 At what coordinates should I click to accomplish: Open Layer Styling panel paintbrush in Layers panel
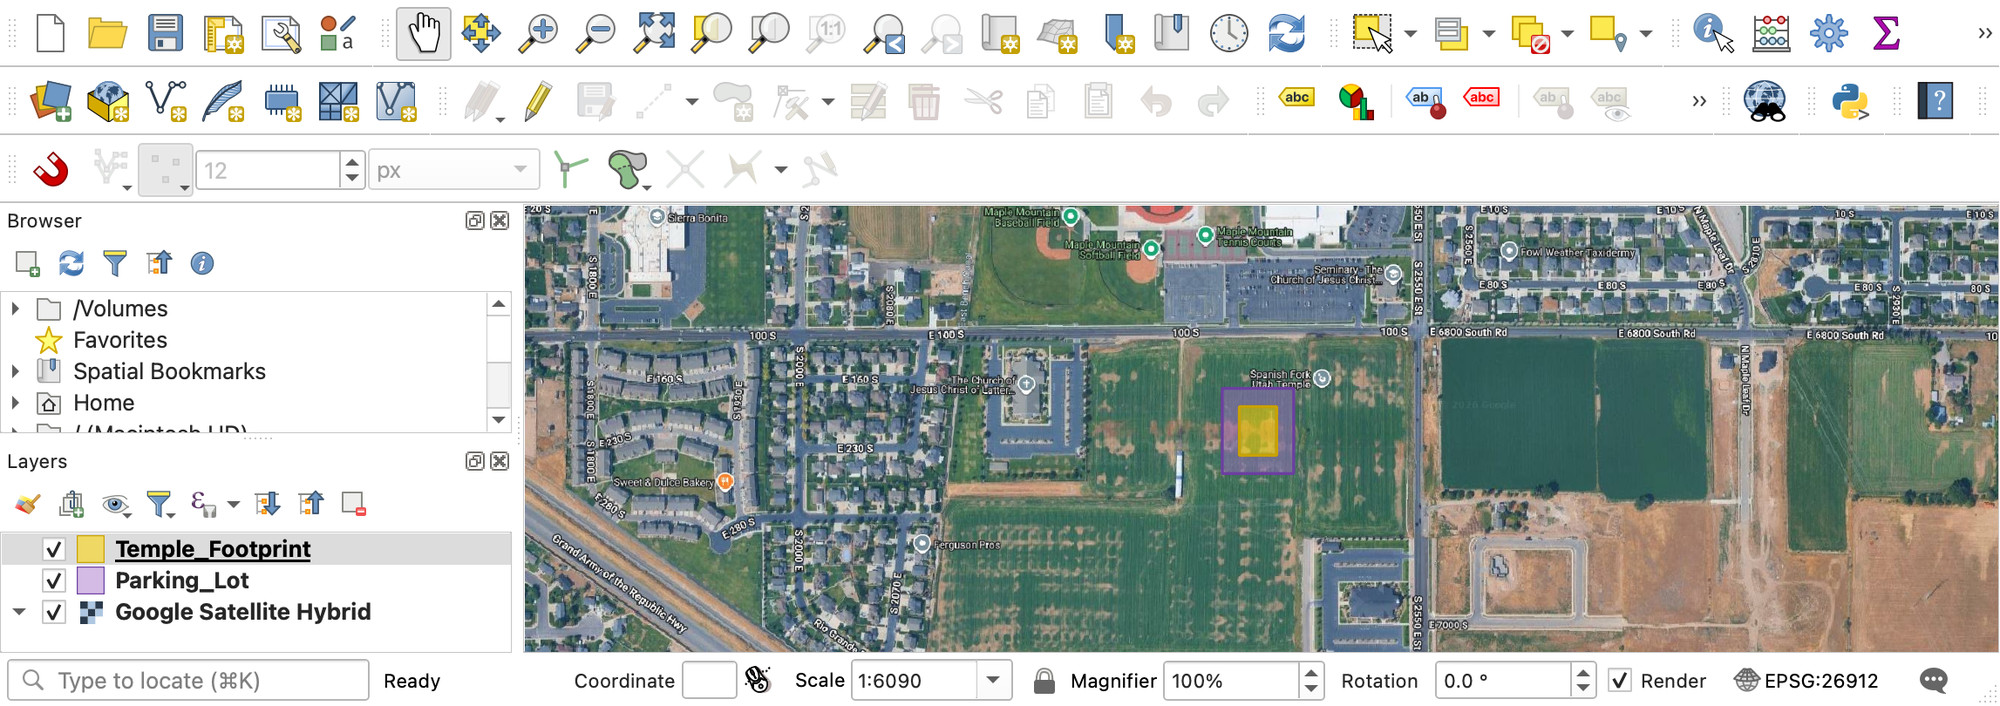pos(27,504)
